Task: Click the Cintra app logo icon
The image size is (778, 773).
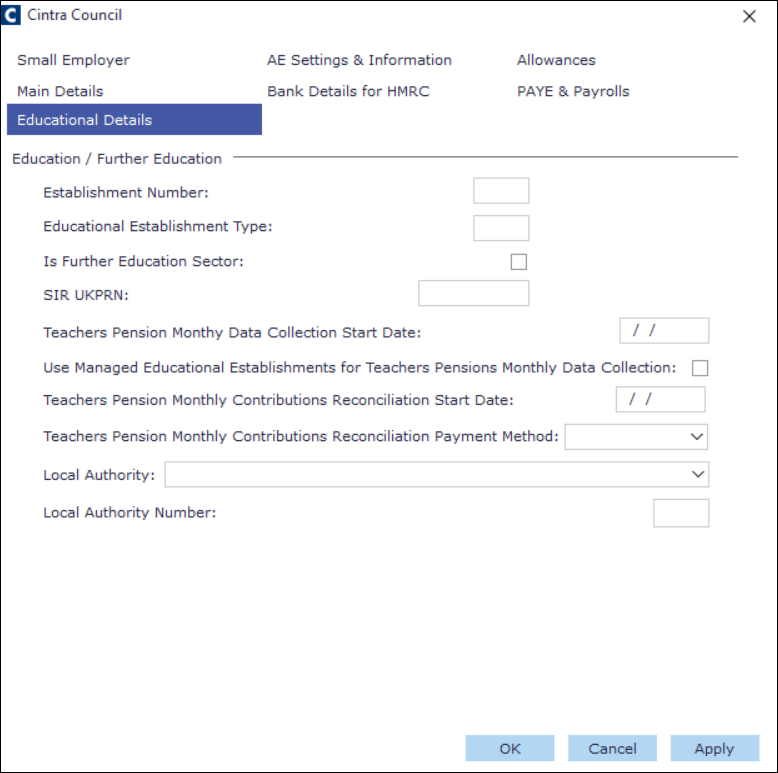Action: (x=10, y=14)
